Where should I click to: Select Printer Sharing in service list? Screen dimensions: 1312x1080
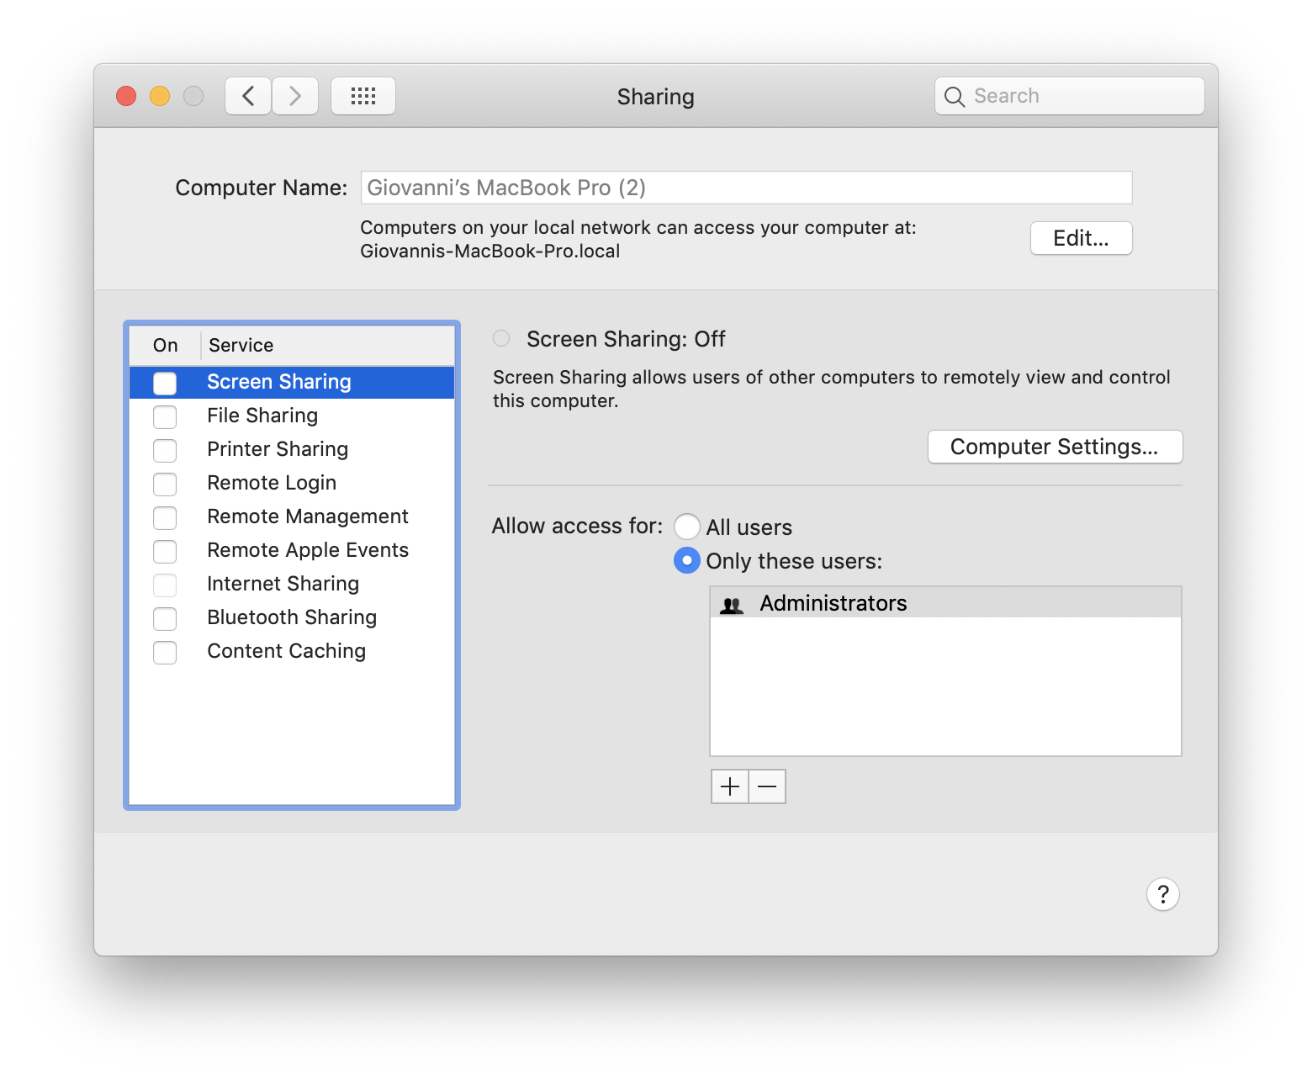pos(292,449)
